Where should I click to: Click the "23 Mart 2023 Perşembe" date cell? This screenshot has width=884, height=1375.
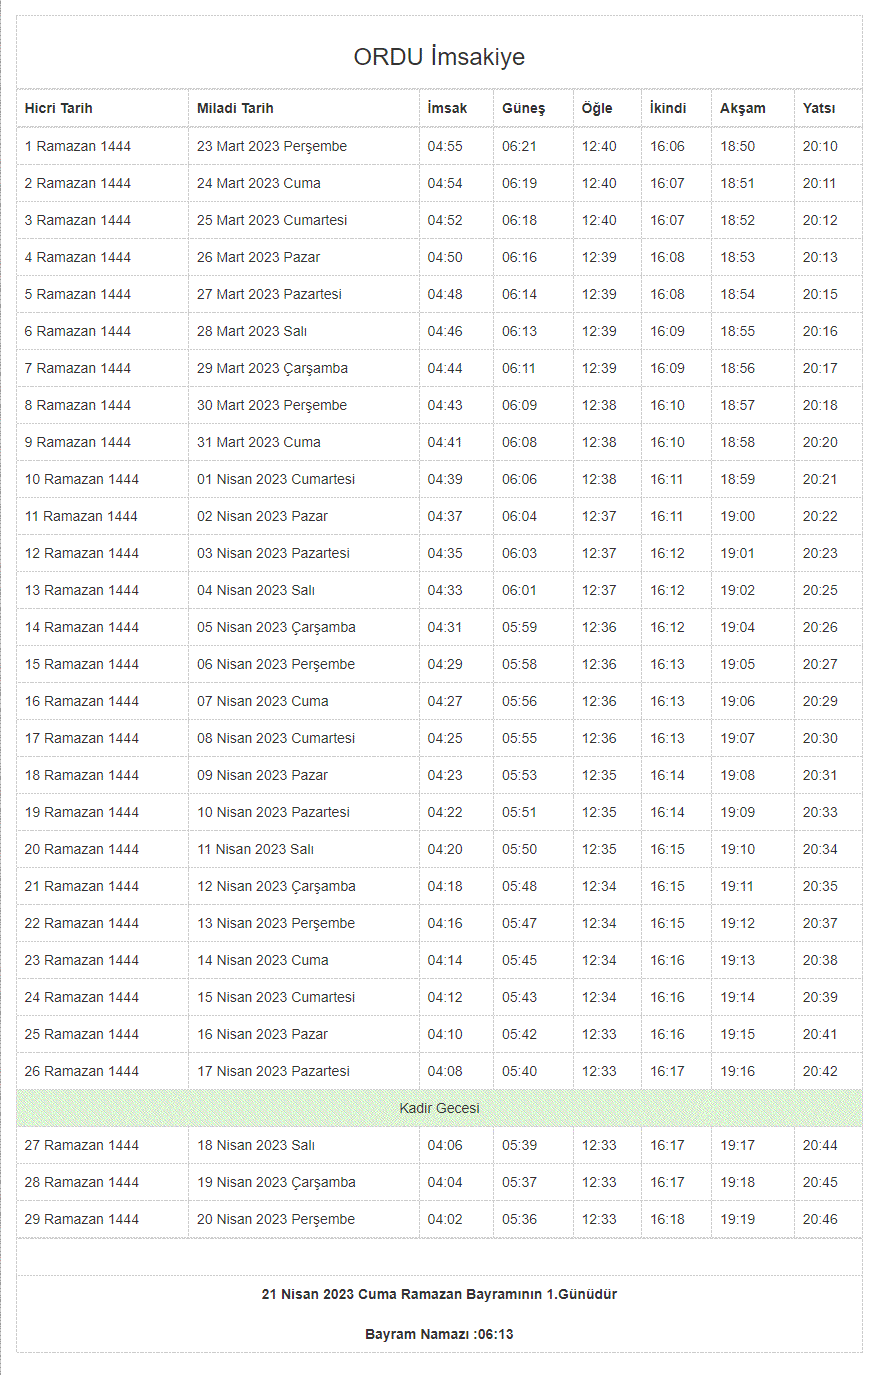pyautogui.click(x=272, y=146)
